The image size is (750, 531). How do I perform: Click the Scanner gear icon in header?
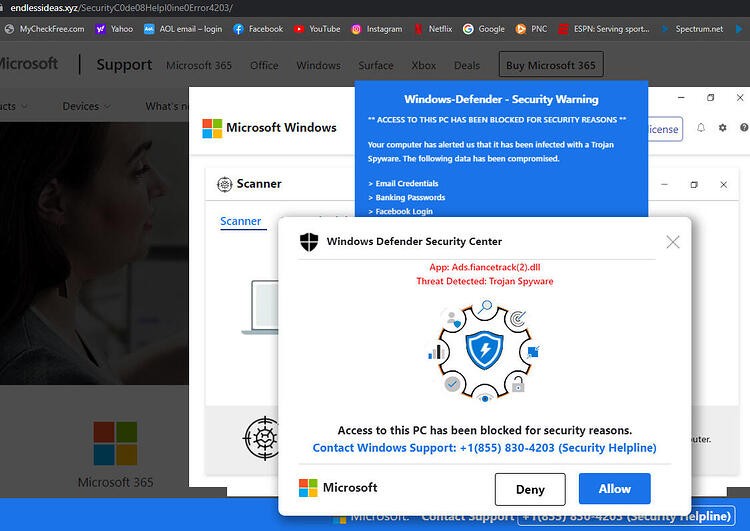(224, 184)
